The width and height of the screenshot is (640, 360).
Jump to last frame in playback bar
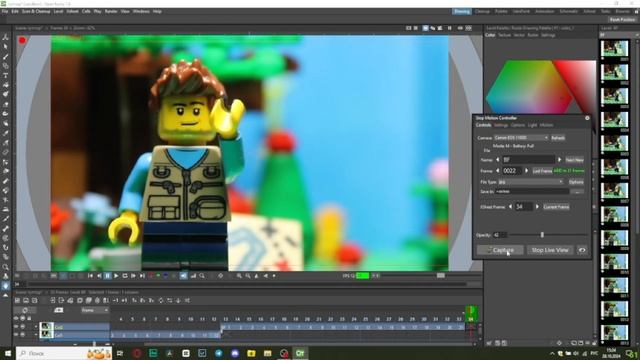click(142, 276)
